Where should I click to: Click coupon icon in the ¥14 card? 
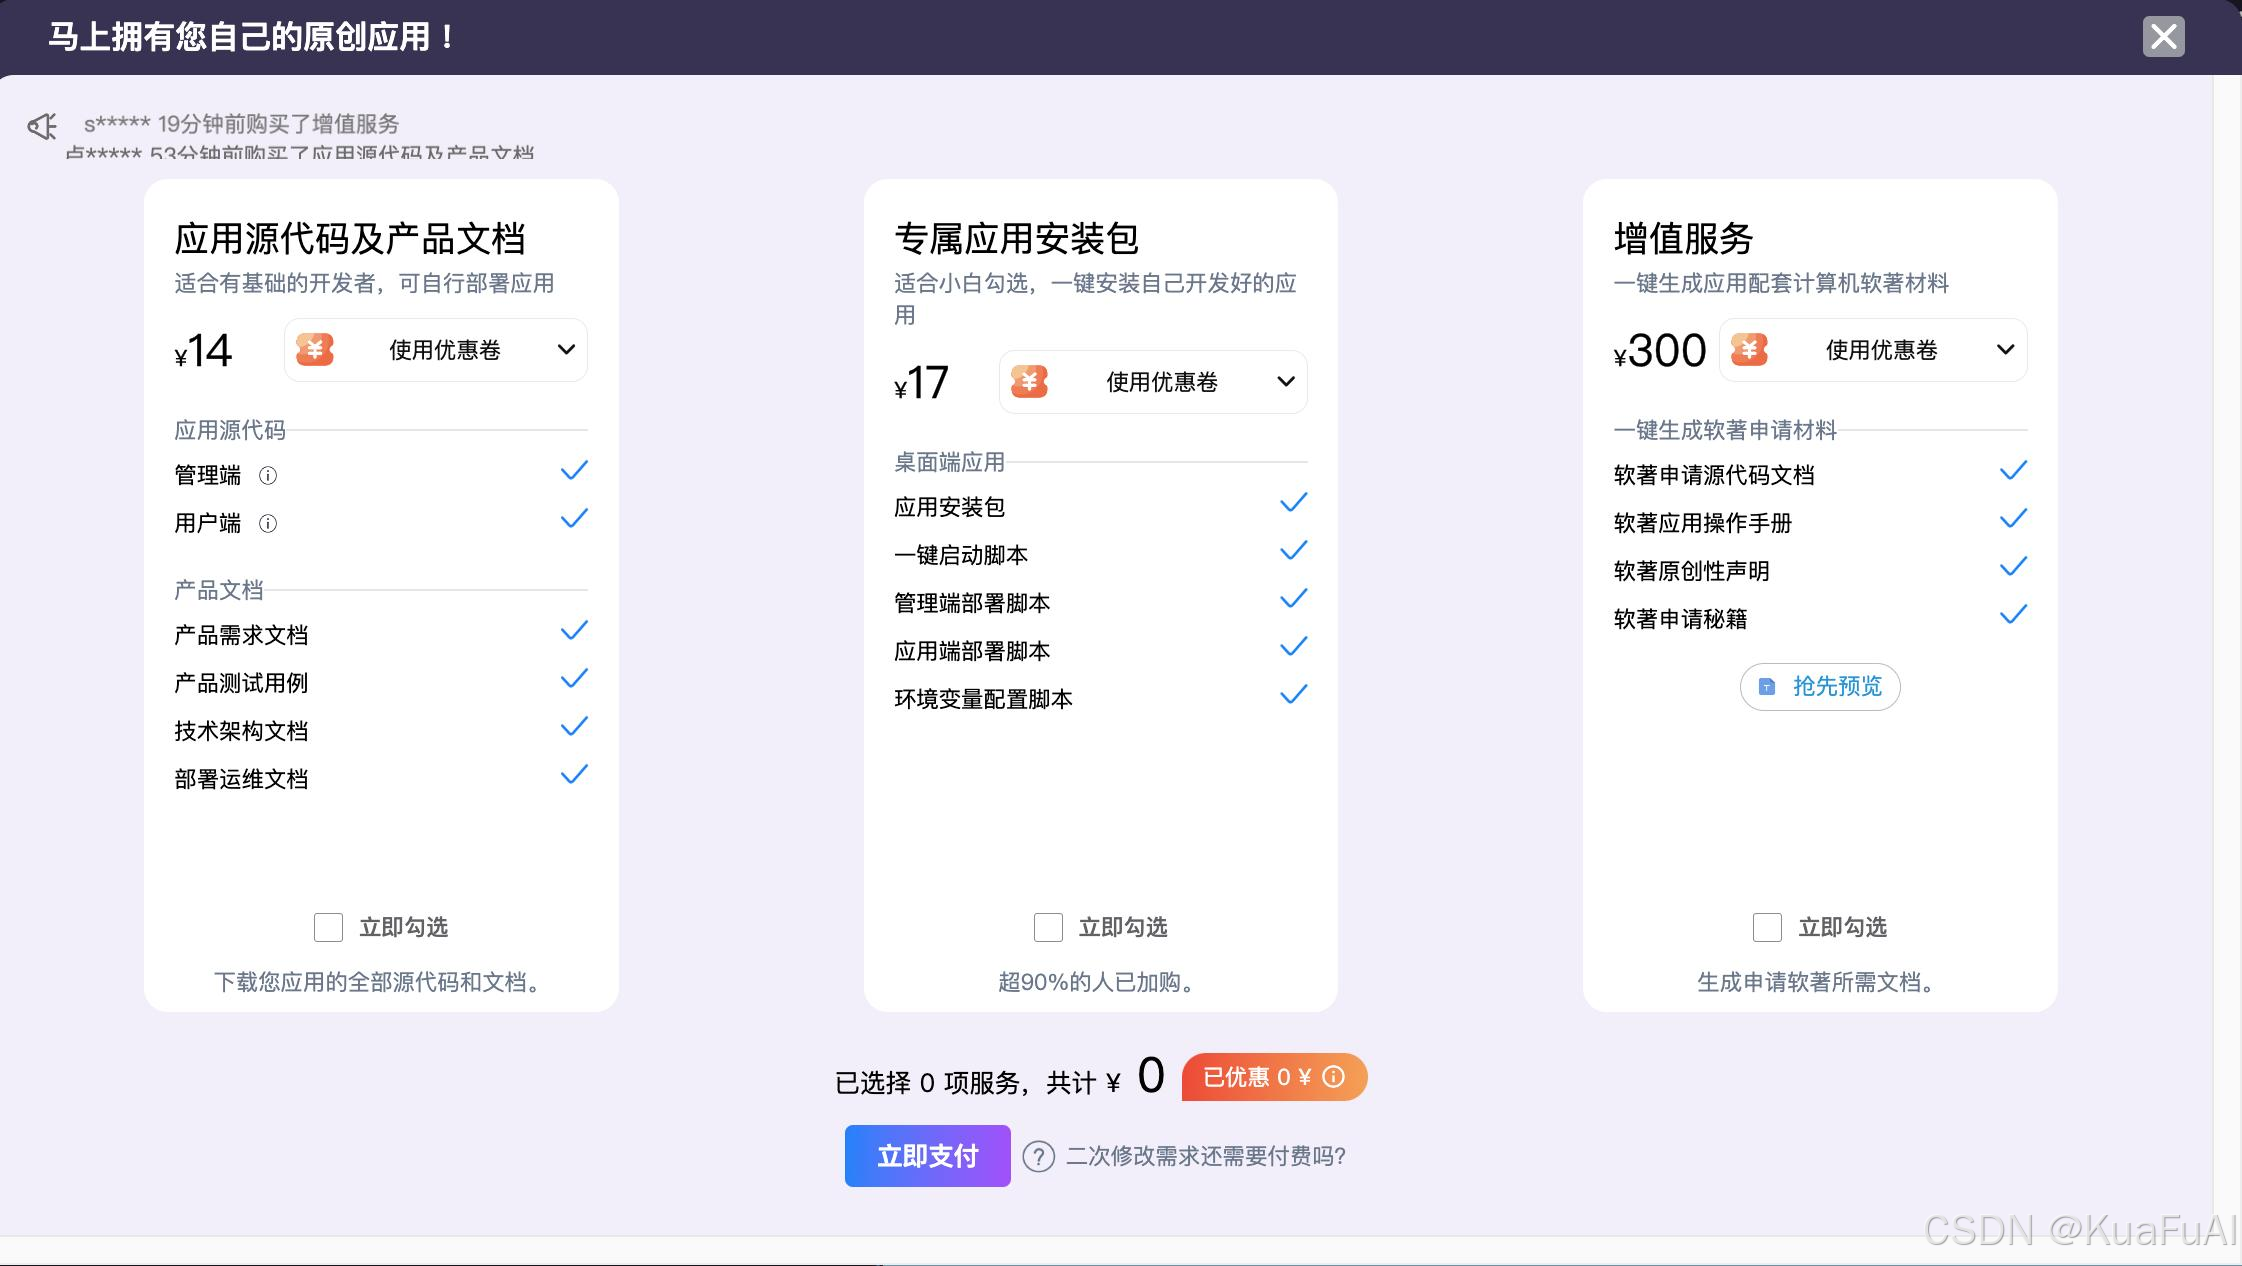(x=315, y=350)
